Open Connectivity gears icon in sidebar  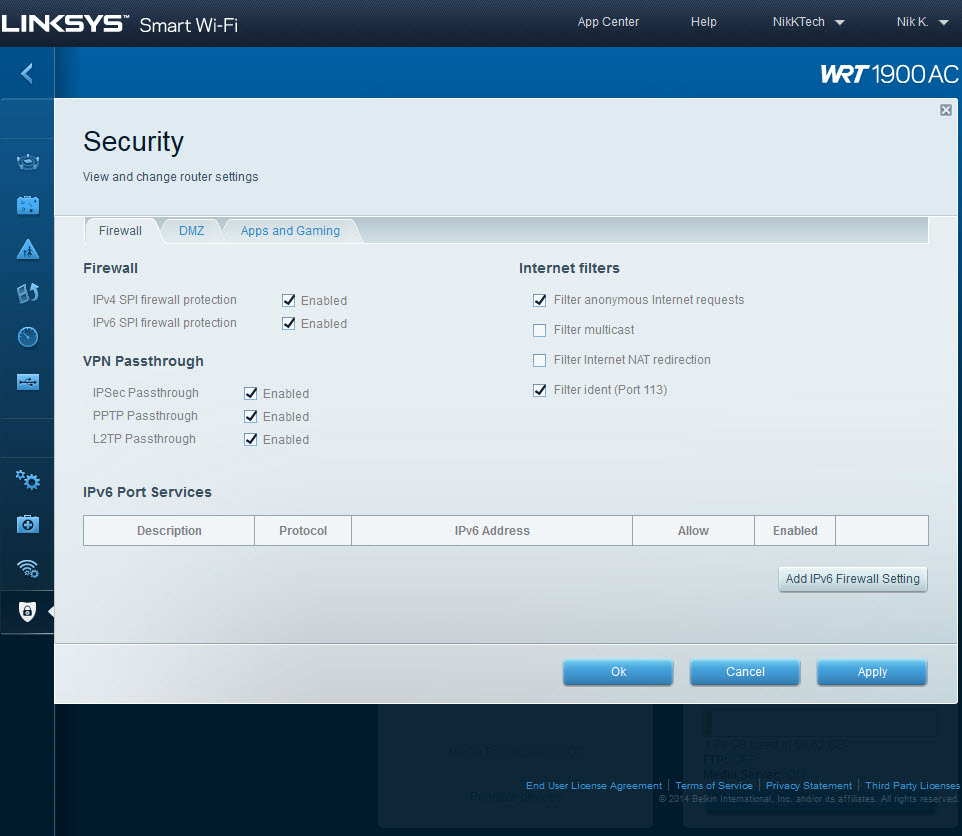28,480
